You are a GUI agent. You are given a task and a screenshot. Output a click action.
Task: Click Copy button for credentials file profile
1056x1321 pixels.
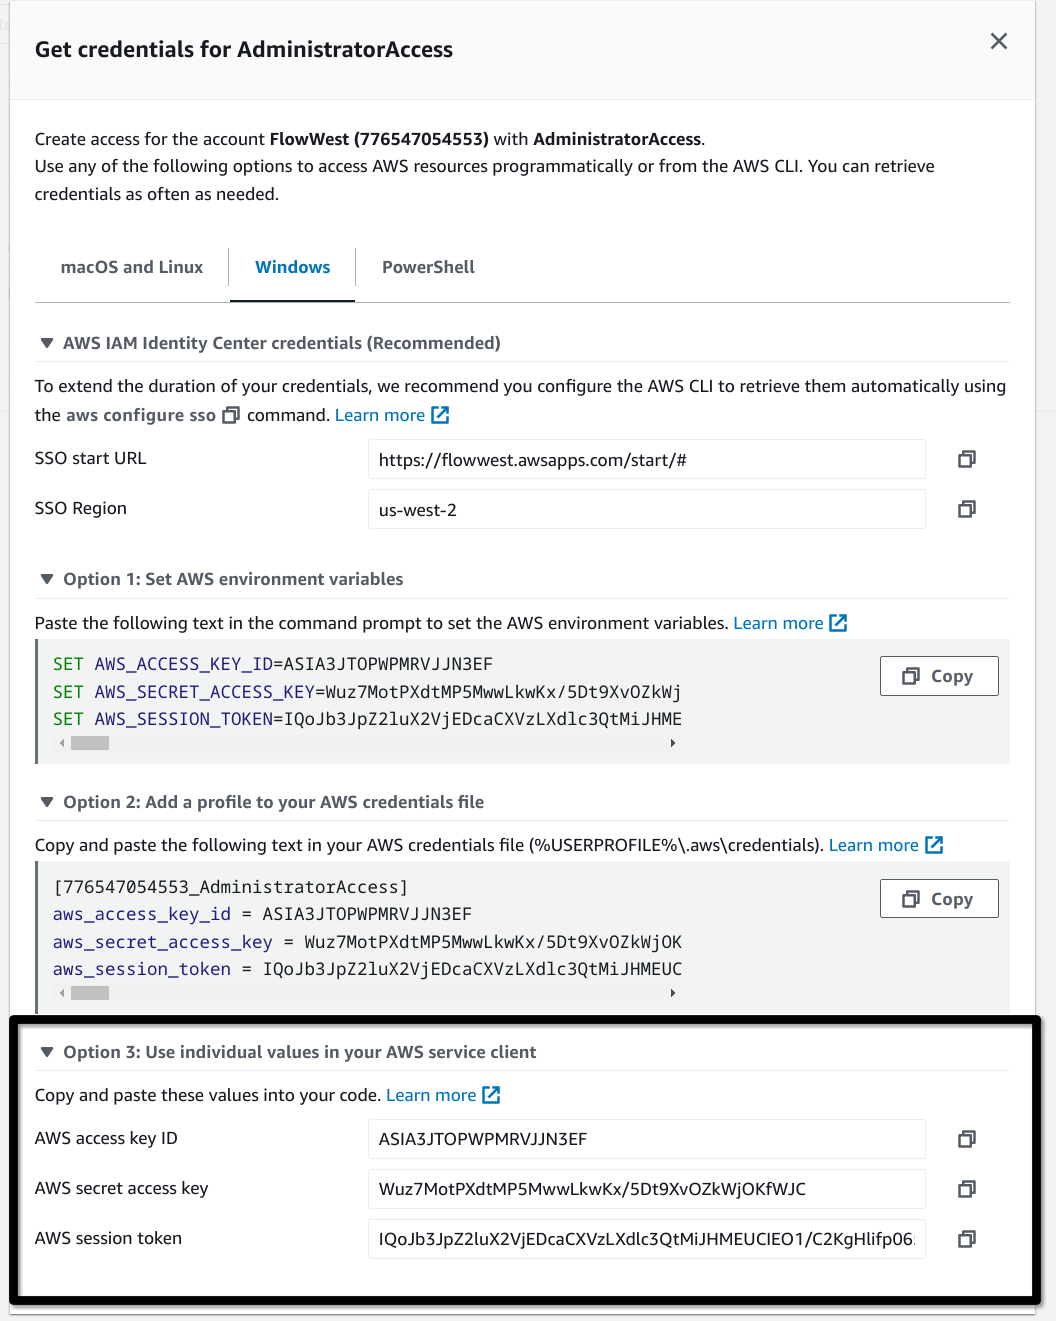[938, 899]
